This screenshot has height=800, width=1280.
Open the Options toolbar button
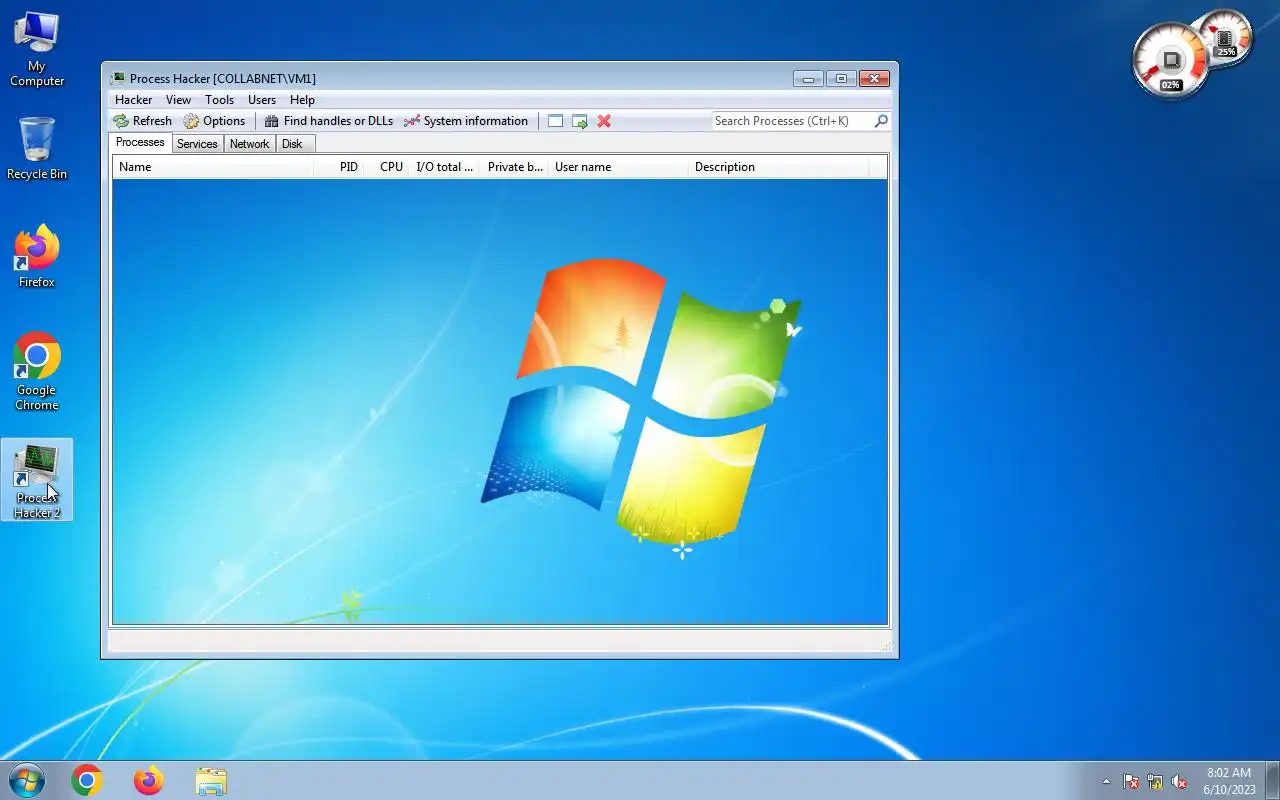[214, 121]
